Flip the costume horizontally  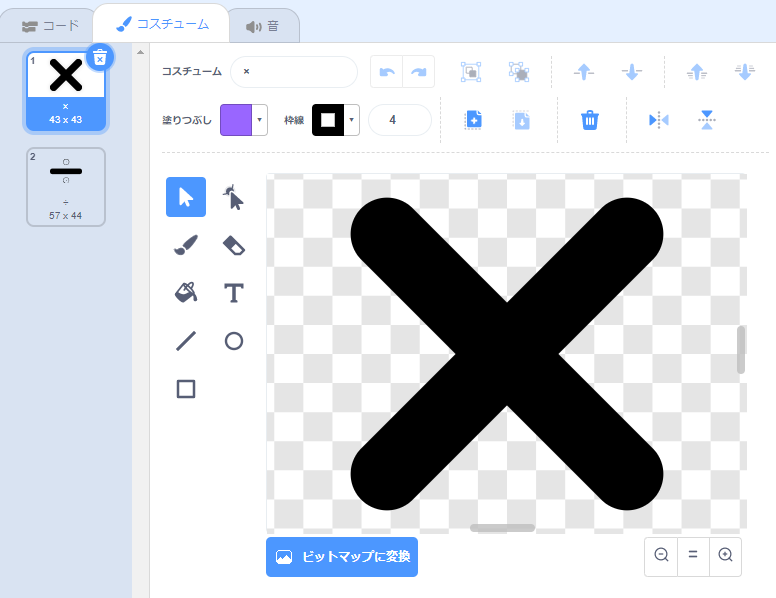(659, 120)
